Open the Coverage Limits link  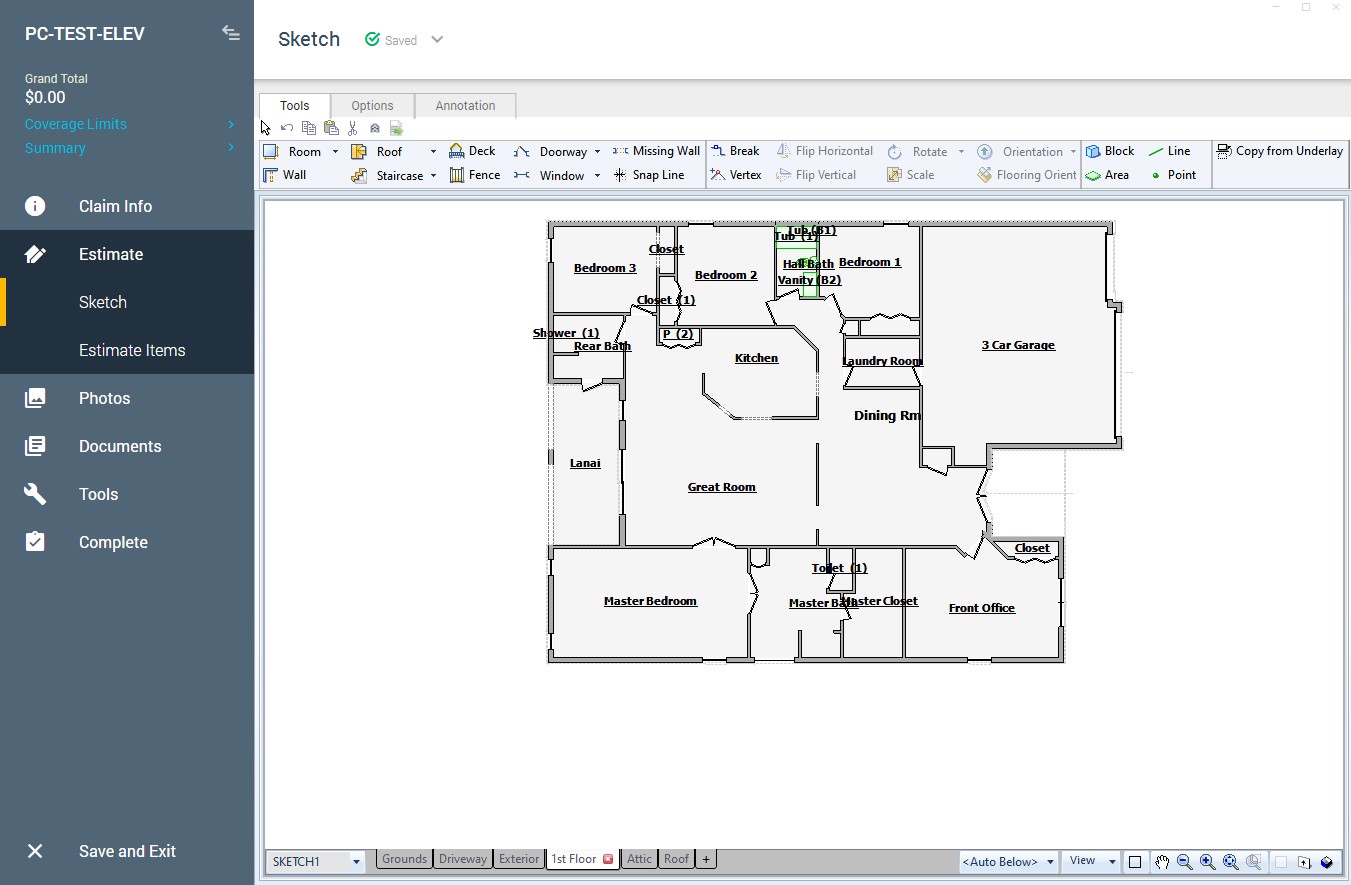pyautogui.click(x=76, y=124)
